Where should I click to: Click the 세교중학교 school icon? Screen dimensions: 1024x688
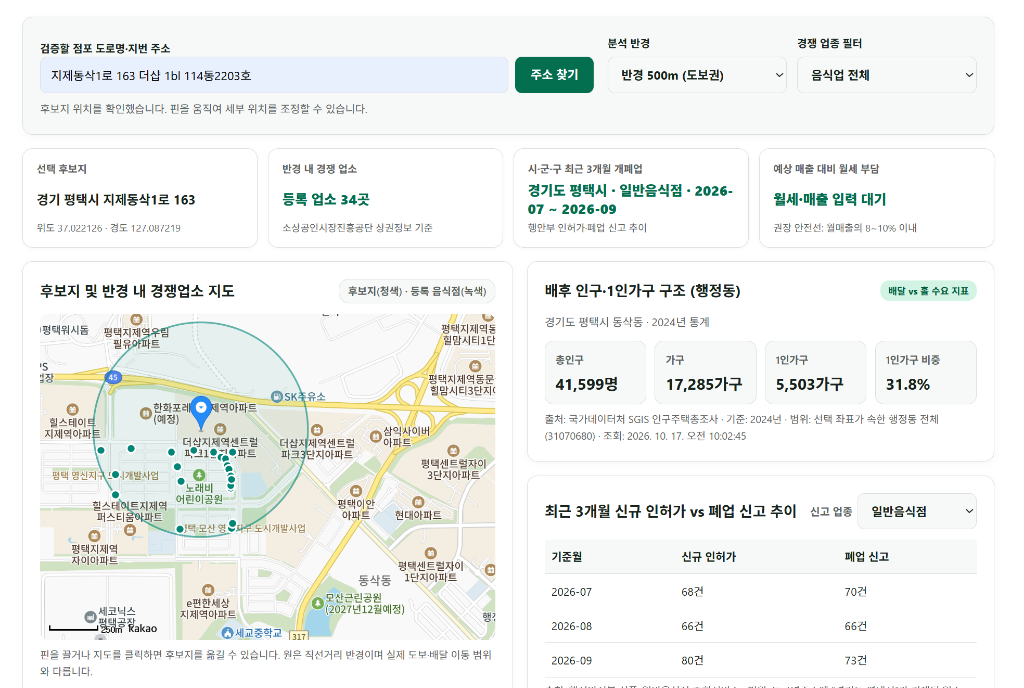click(x=227, y=633)
